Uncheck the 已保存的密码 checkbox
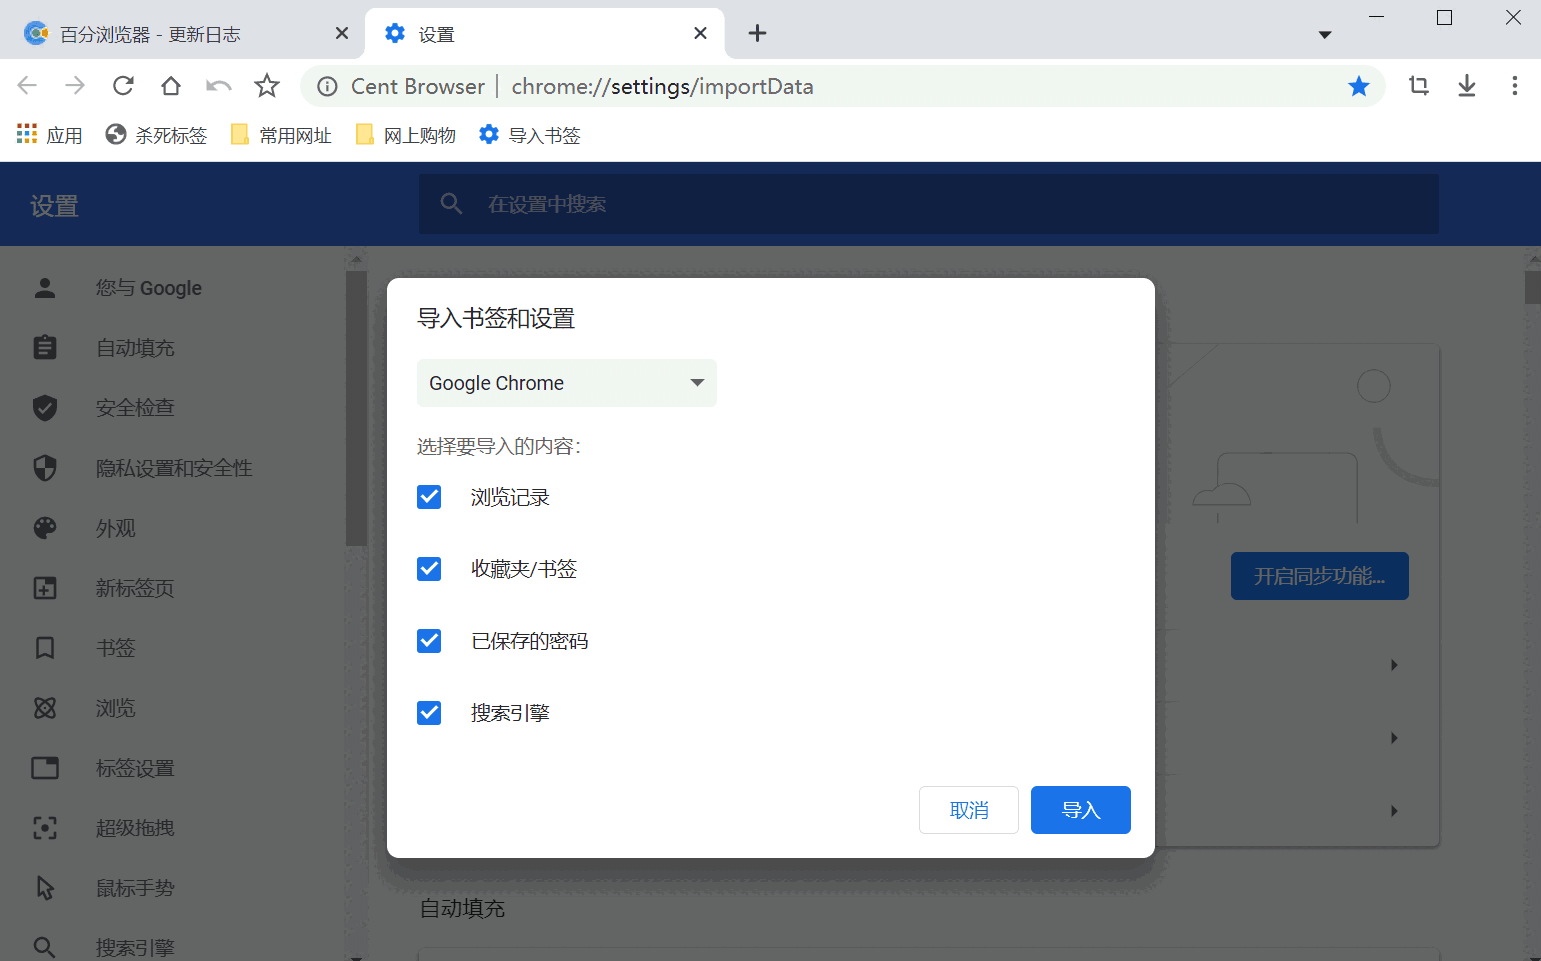Viewport: 1541px width, 961px height. point(429,641)
